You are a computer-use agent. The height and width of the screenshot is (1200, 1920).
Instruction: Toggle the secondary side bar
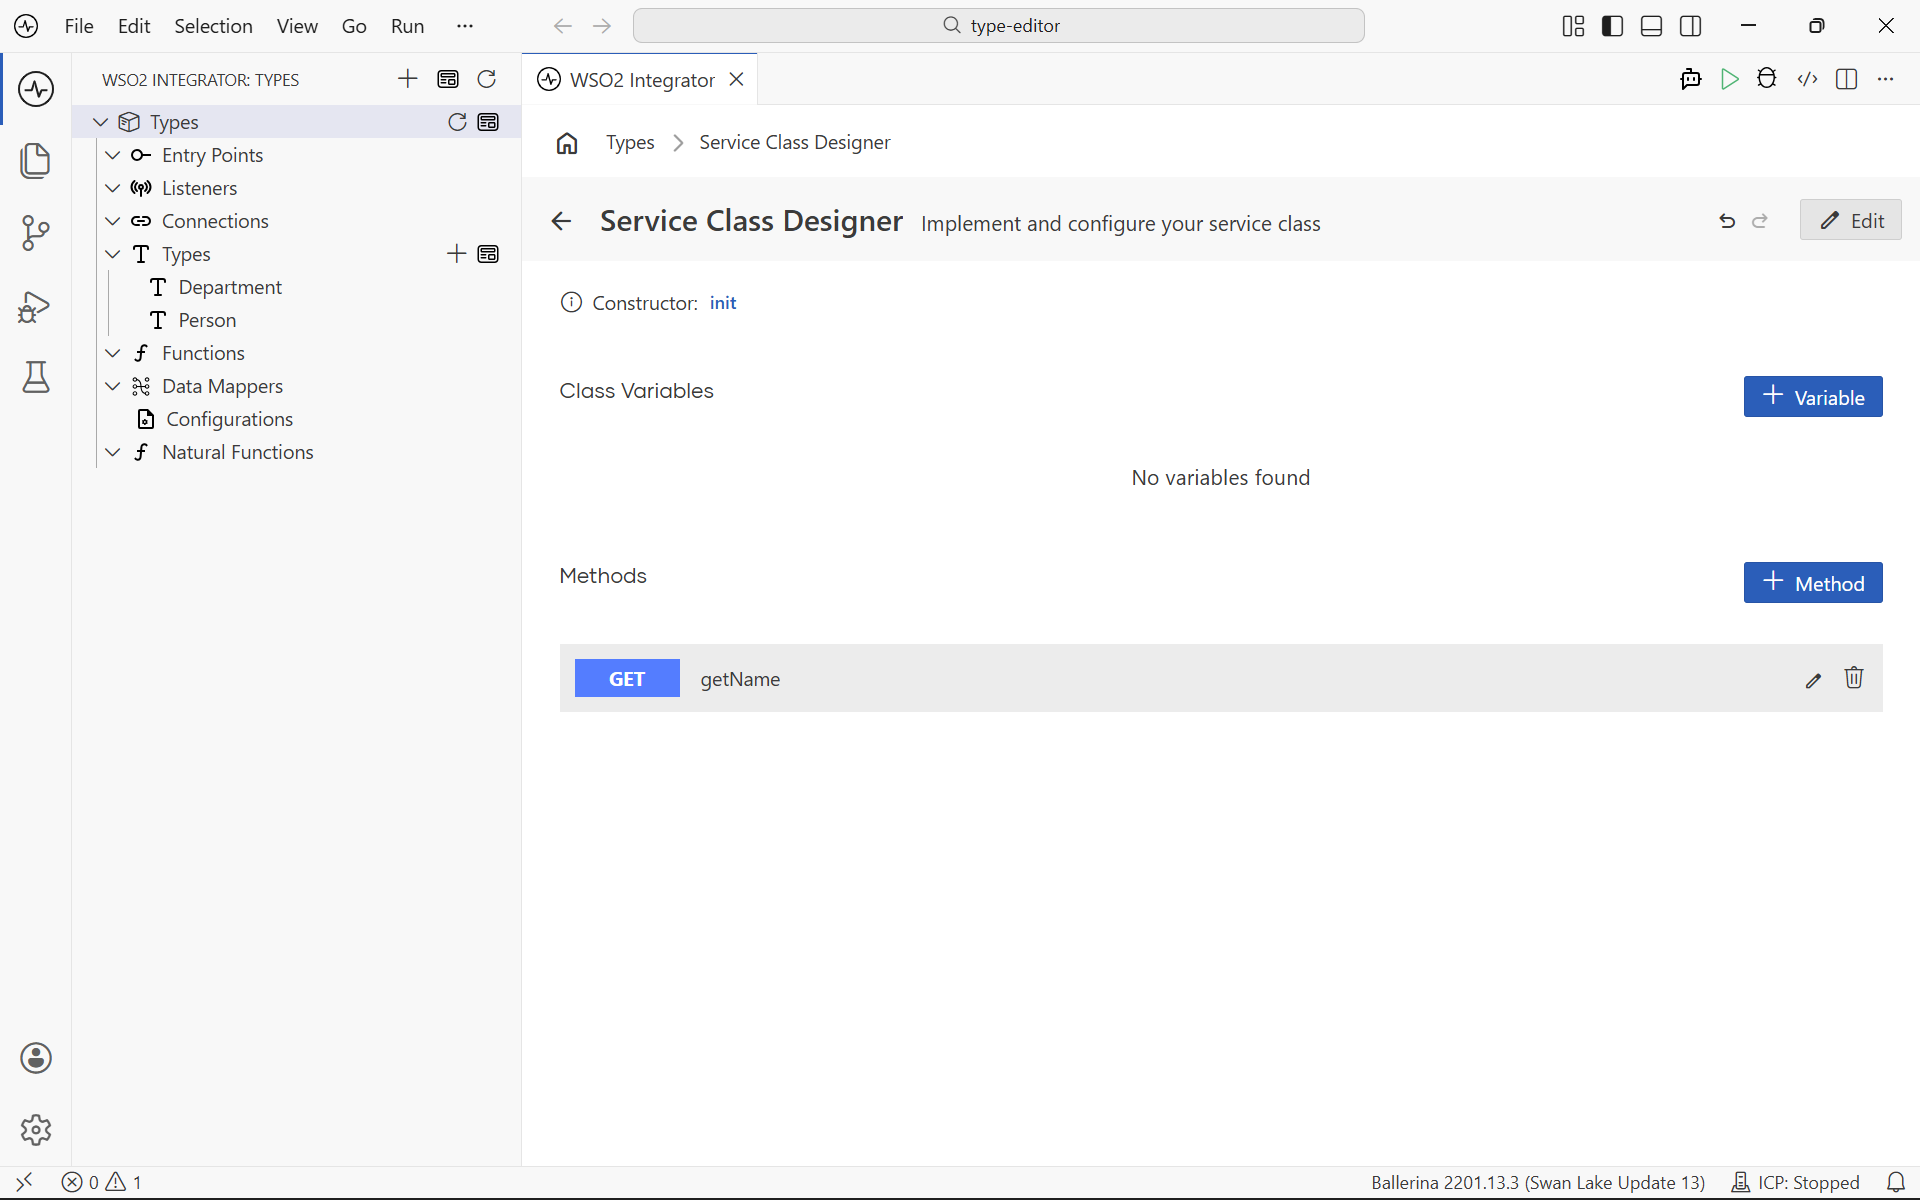(x=1691, y=26)
